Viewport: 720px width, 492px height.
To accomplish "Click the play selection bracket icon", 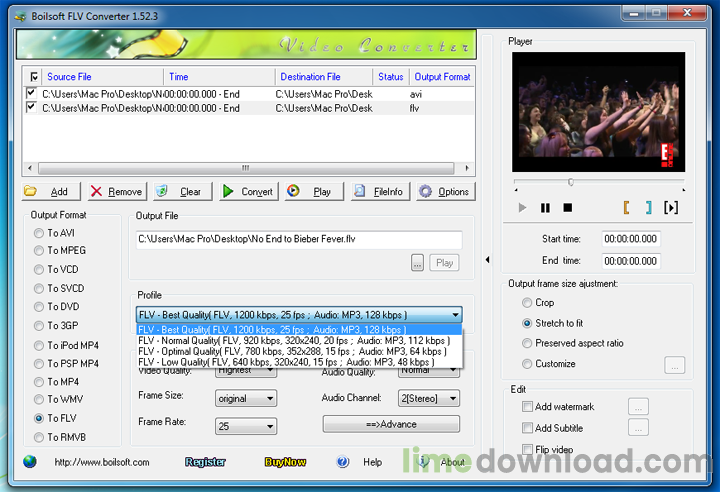I will click(x=671, y=208).
